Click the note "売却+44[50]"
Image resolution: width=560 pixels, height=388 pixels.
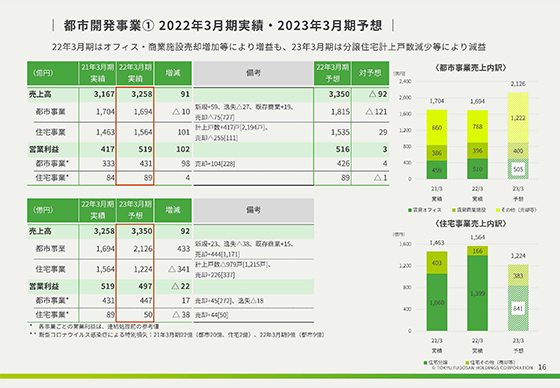[x=211, y=315]
